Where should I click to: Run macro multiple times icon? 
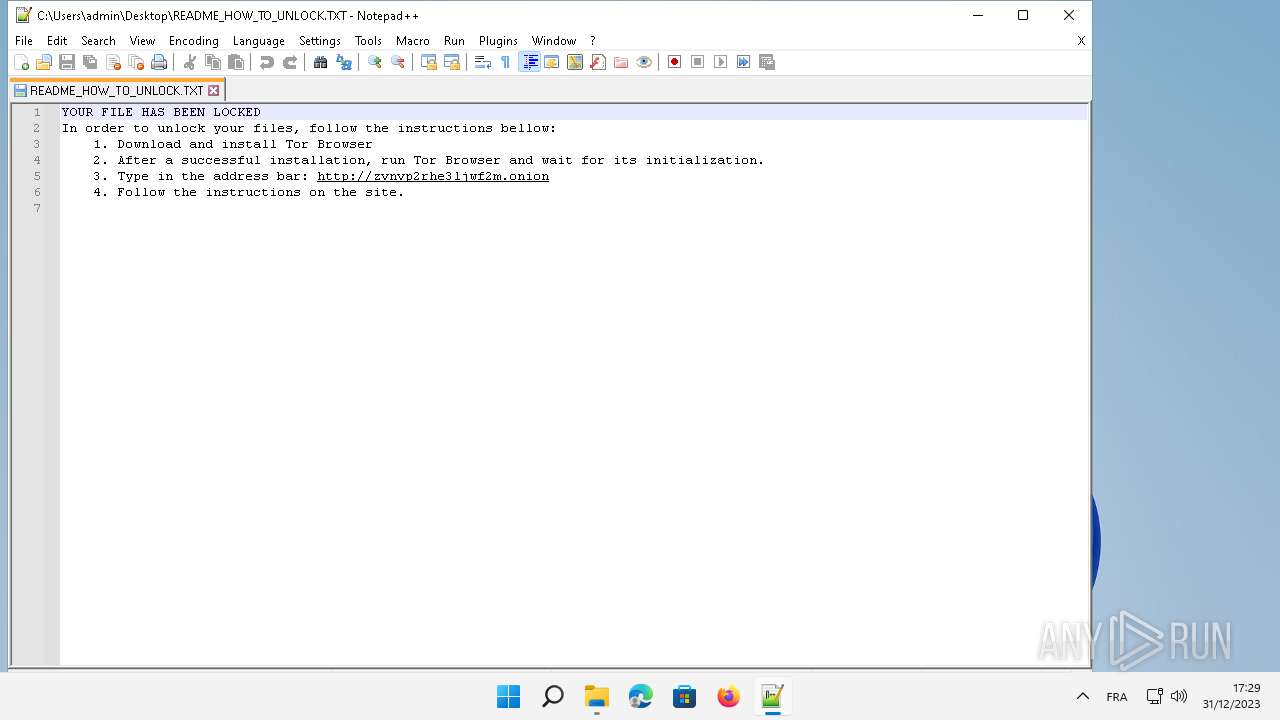click(744, 62)
